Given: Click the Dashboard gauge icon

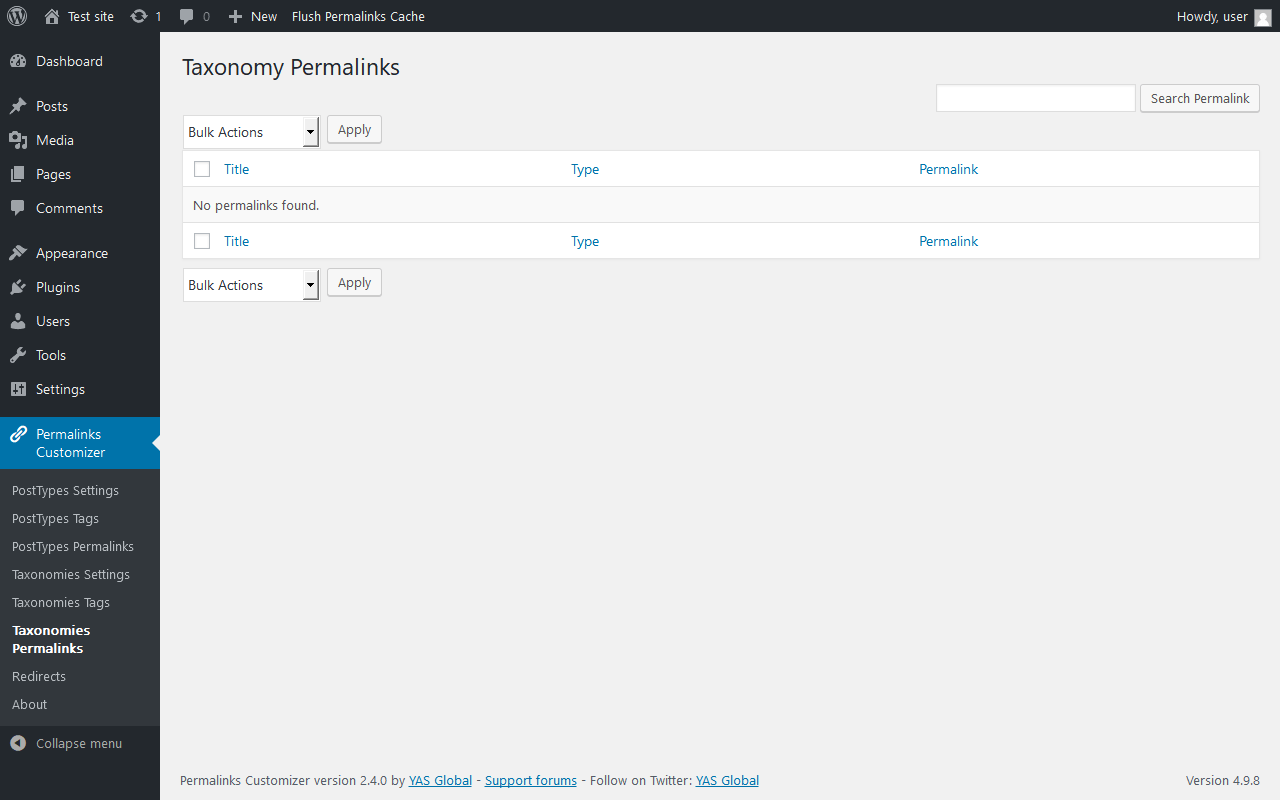Looking at the screenshot, I should pyautogui.click(x=18, y=61).
